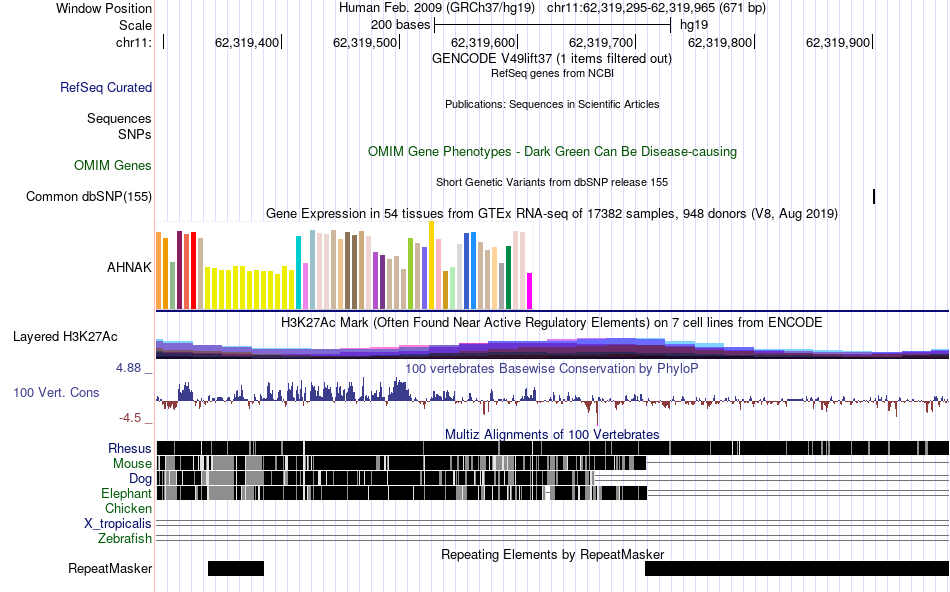Click the RepeatMasker track label
The height and width of the screenshot is (592, 950).
click(x=110, y=568)
